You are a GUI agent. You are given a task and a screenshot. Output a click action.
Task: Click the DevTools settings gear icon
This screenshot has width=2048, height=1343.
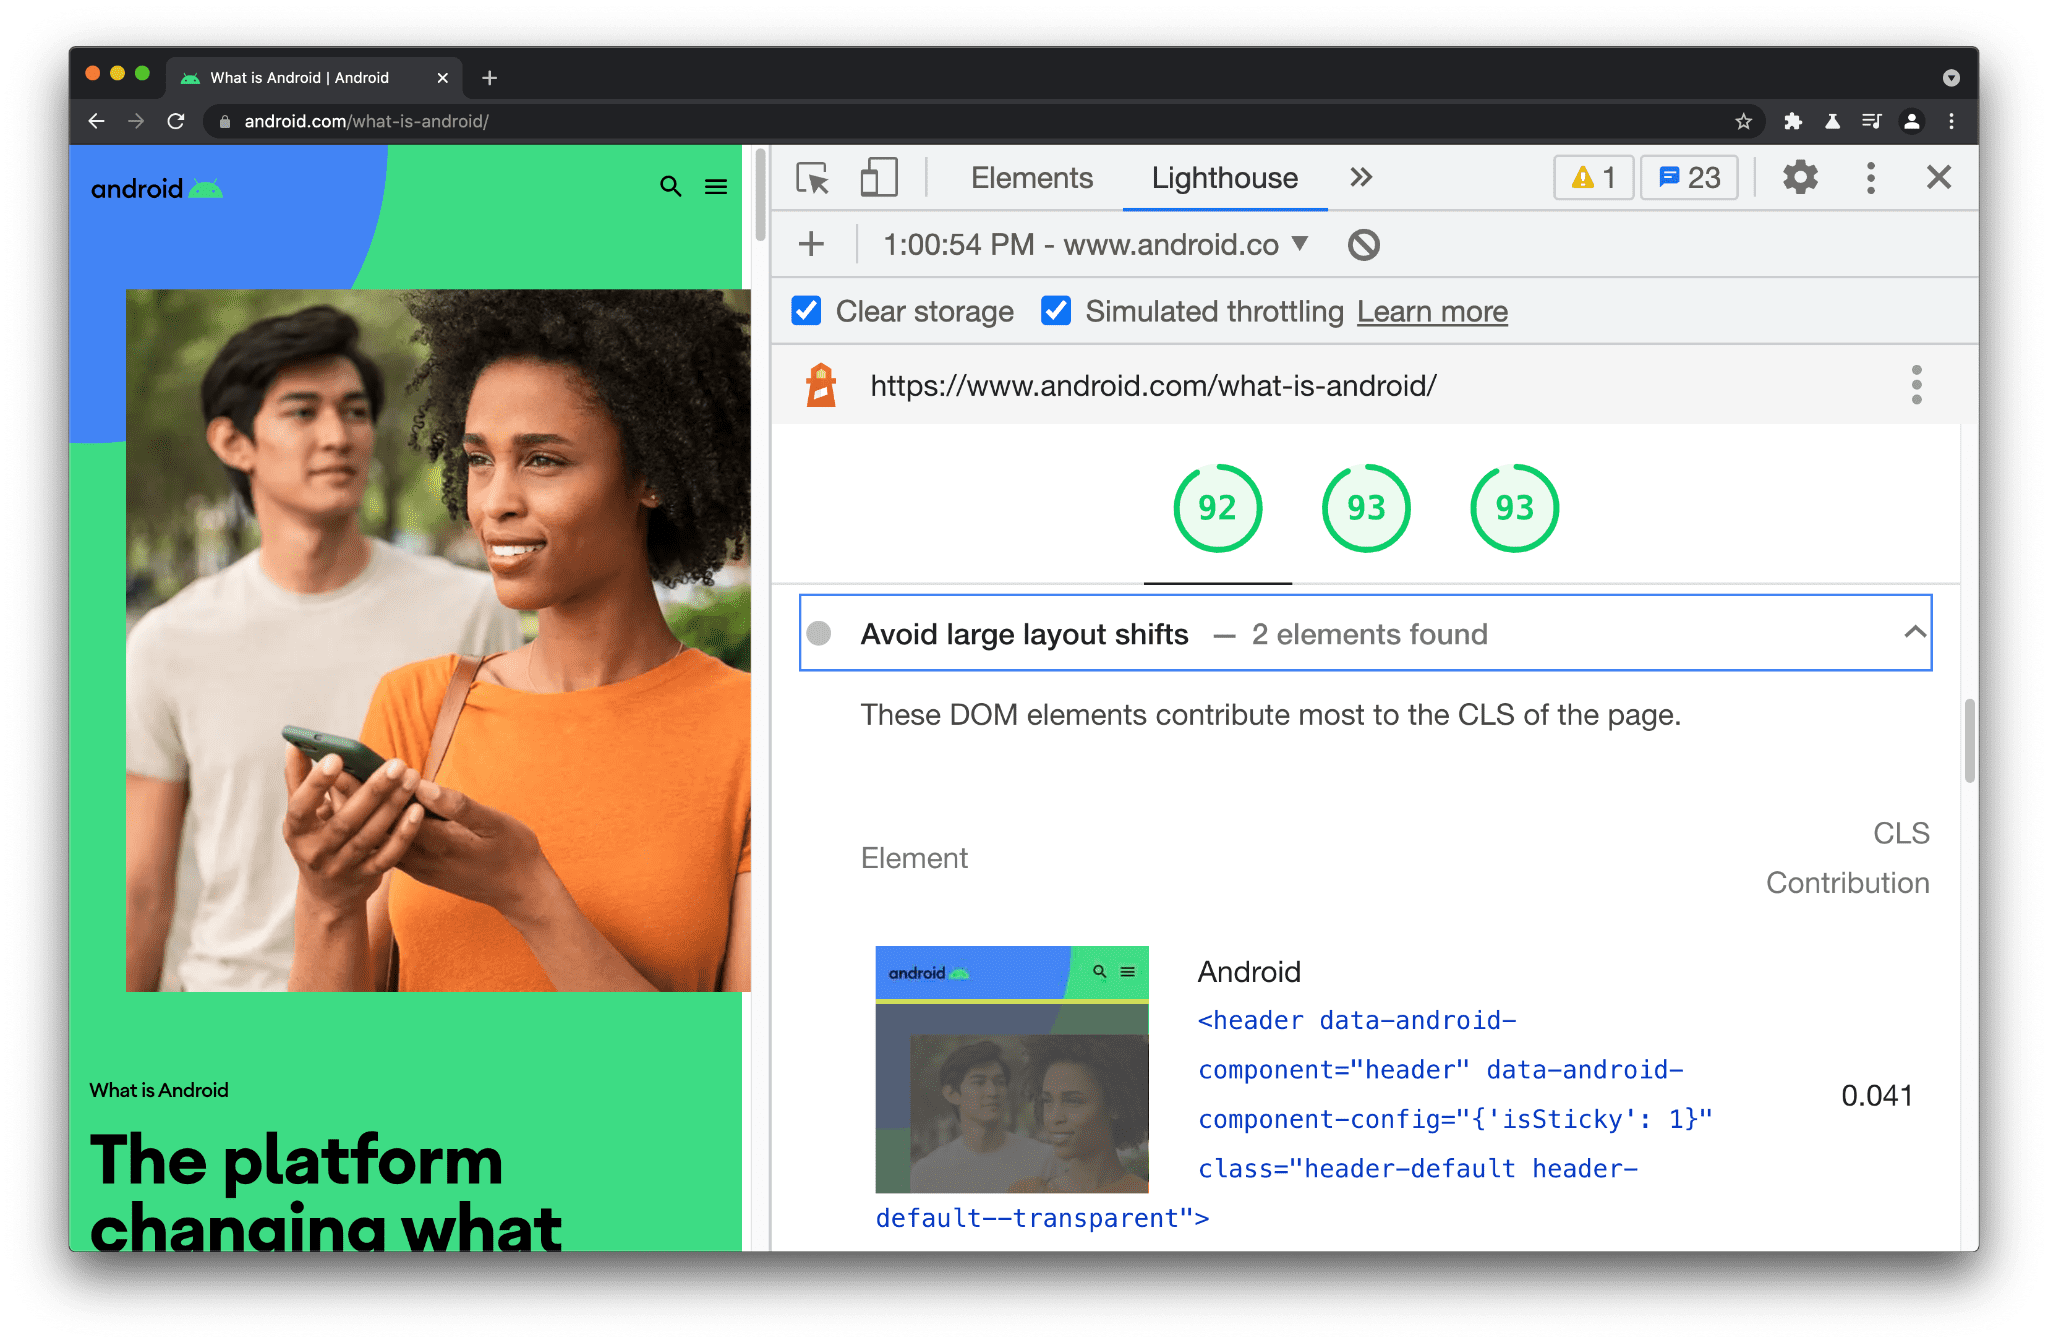pos(1798,178)
